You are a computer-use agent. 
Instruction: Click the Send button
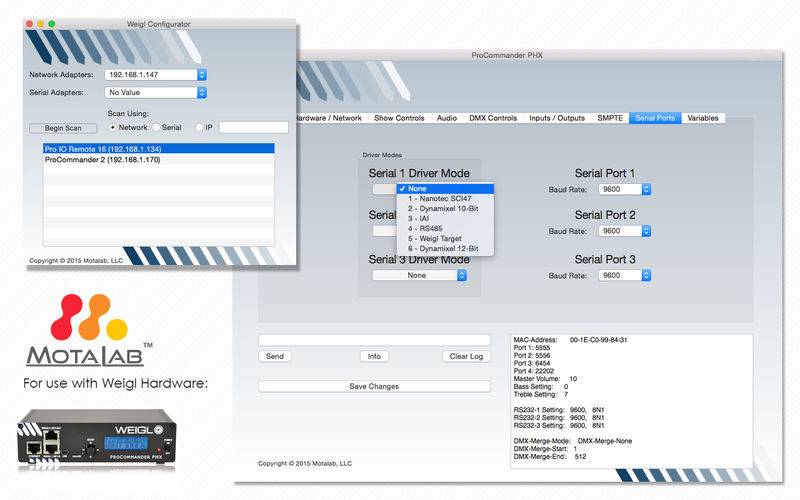[x=274, y=356]
